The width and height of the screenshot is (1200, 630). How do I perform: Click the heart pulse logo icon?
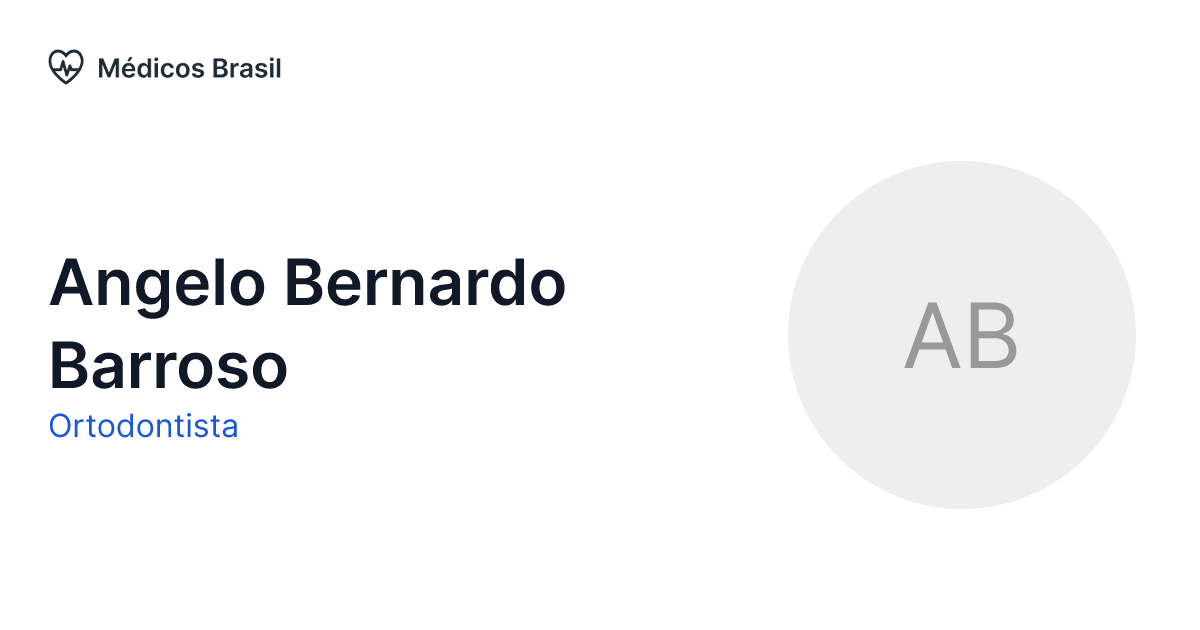66,68
